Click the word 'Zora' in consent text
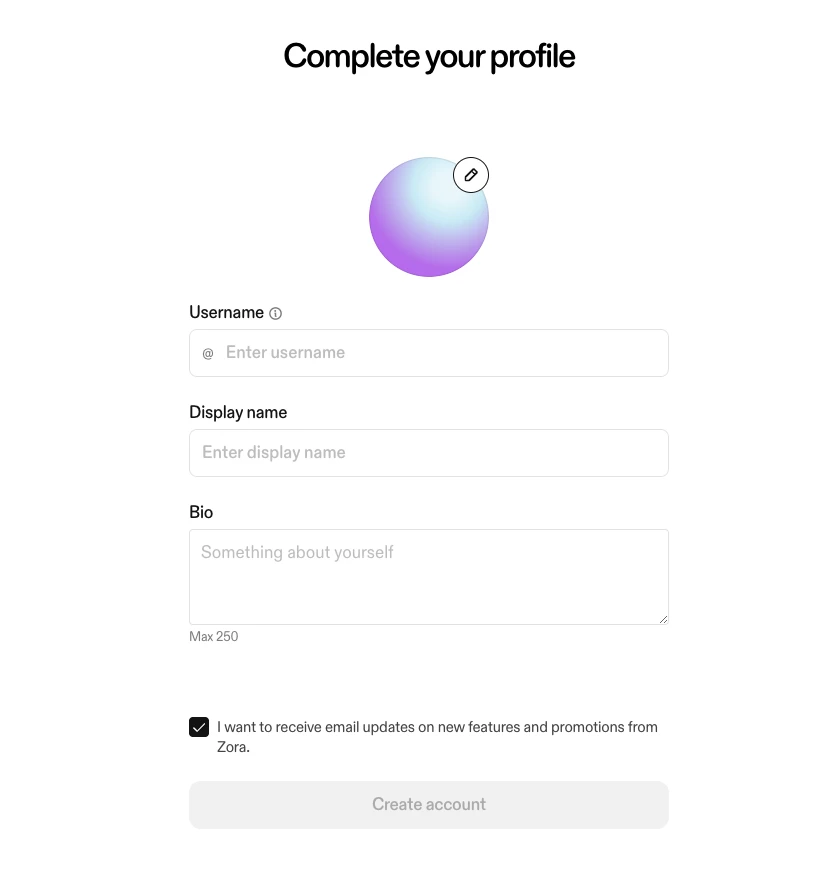838x873 pixels. (231, 747)
